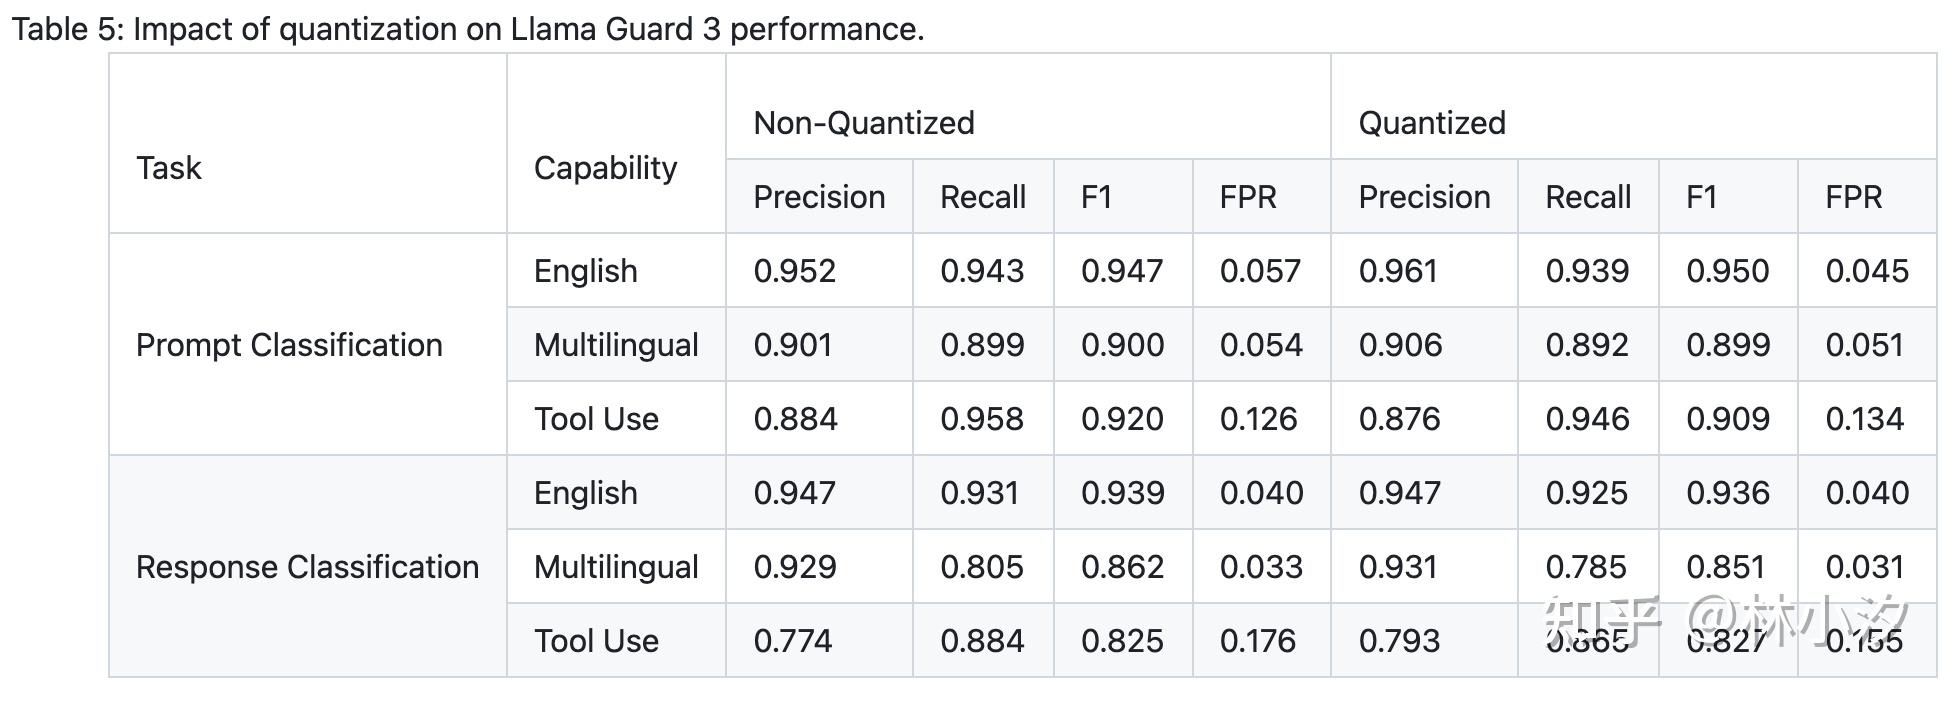
Task: Click the Non-Quantized Precision subheader
Action: [x=819, y=197]
